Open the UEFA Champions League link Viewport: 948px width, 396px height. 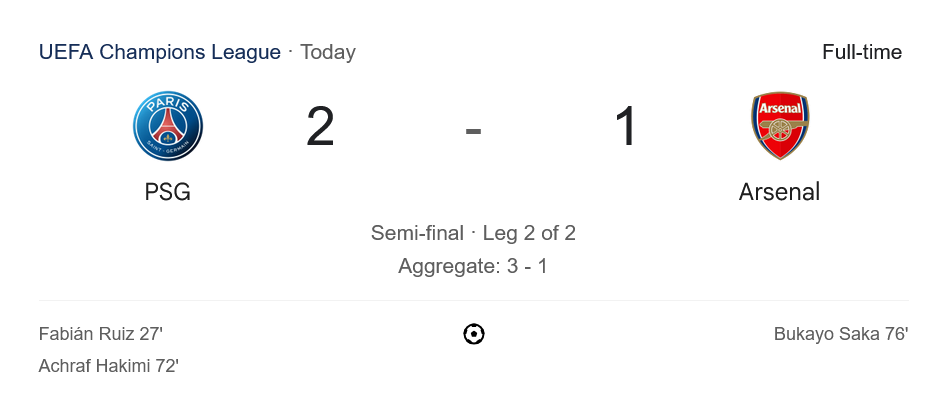coord(160,52)
